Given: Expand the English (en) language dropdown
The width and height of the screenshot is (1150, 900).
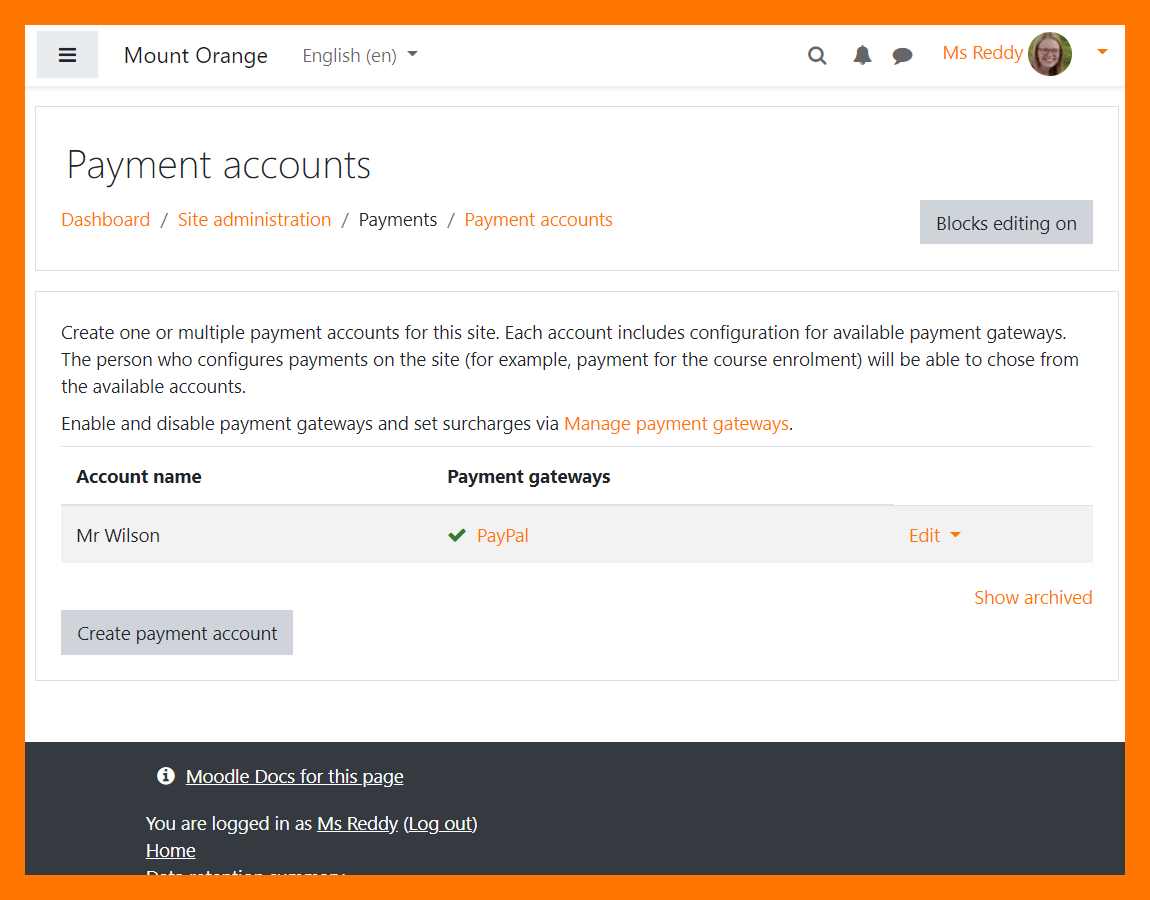Looking at the screenshot, I should [x=360, y=56].
